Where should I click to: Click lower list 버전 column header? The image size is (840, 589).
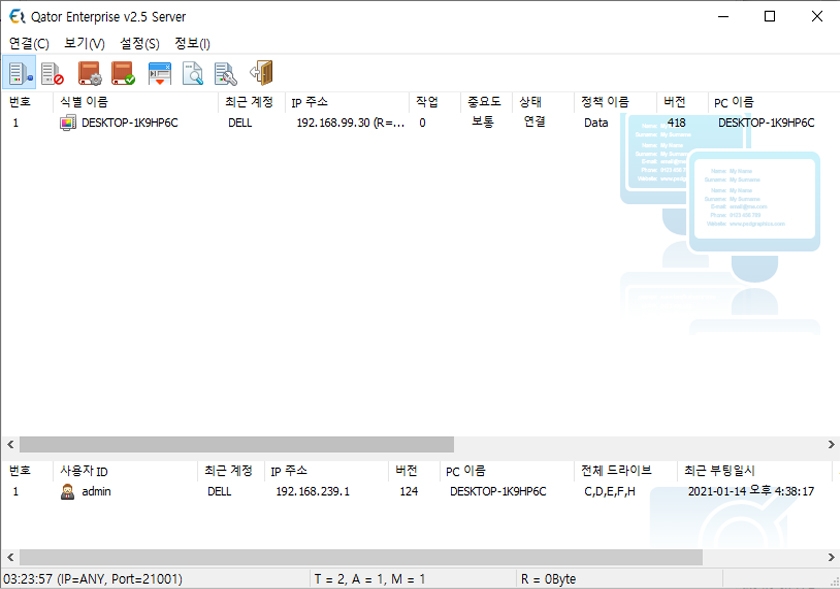coord(414,471)
